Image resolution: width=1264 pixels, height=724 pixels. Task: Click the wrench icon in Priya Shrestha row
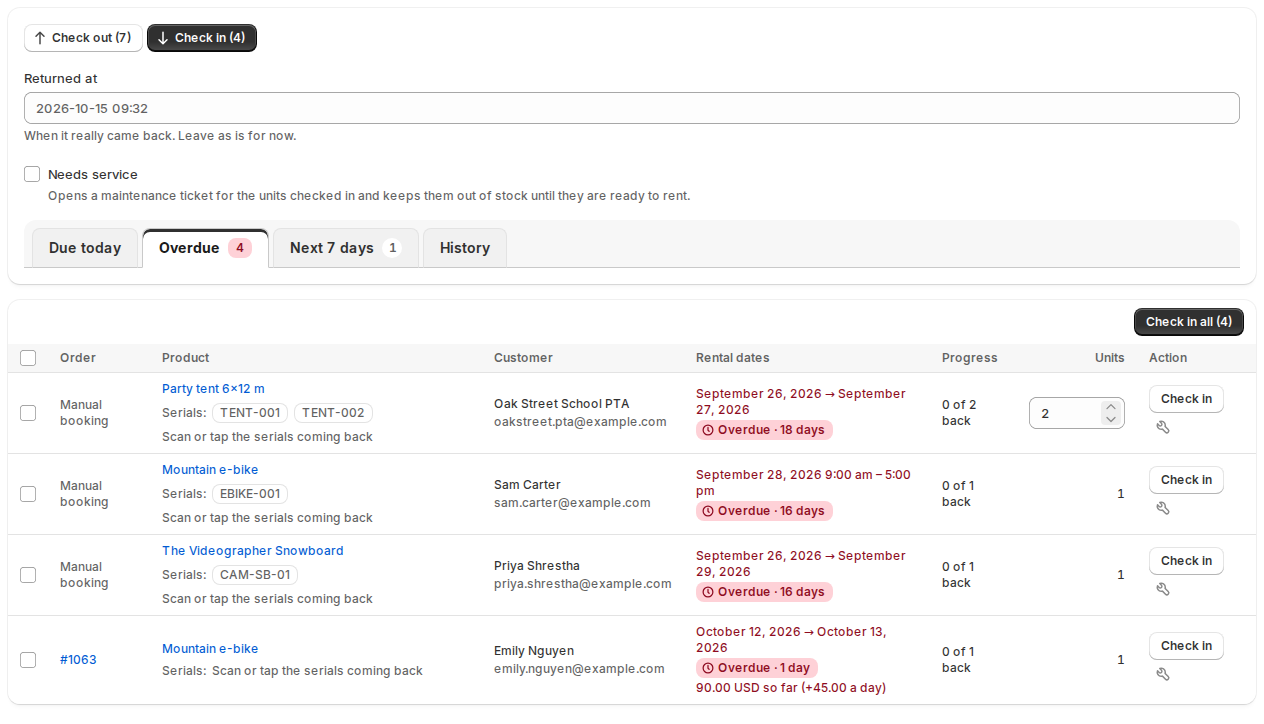(1163, 589)
